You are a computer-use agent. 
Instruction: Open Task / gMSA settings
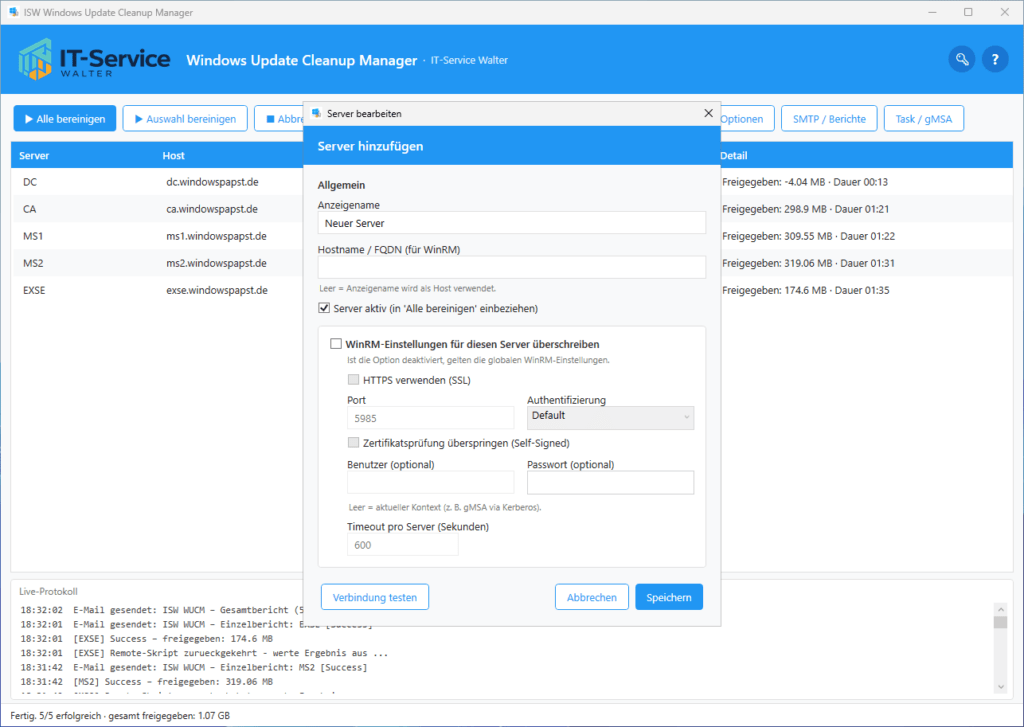[x=923, y=119]
